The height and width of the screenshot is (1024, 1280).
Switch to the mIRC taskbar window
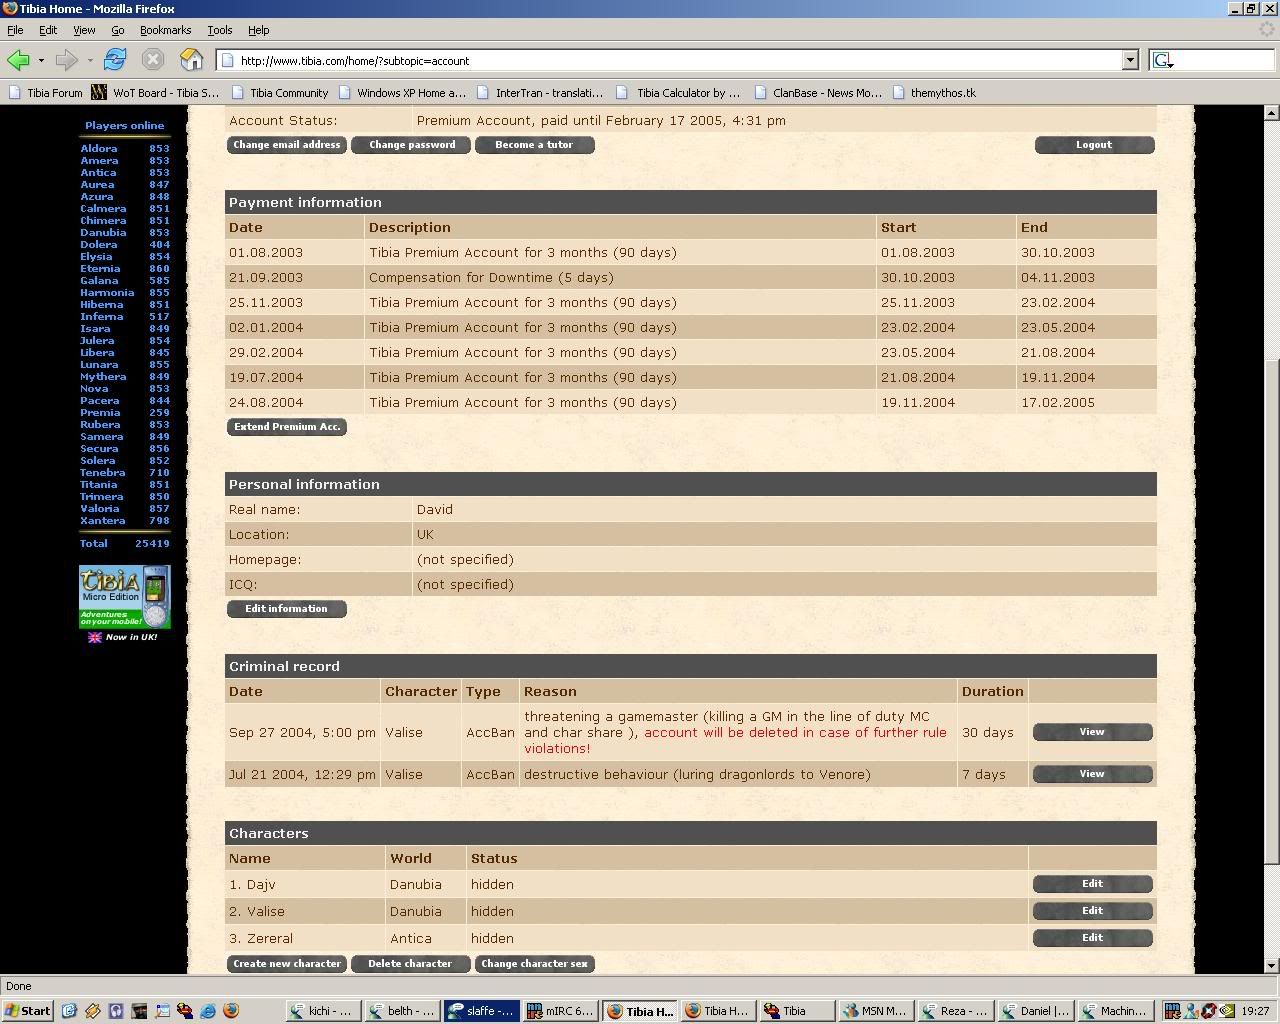point(561,1011)
